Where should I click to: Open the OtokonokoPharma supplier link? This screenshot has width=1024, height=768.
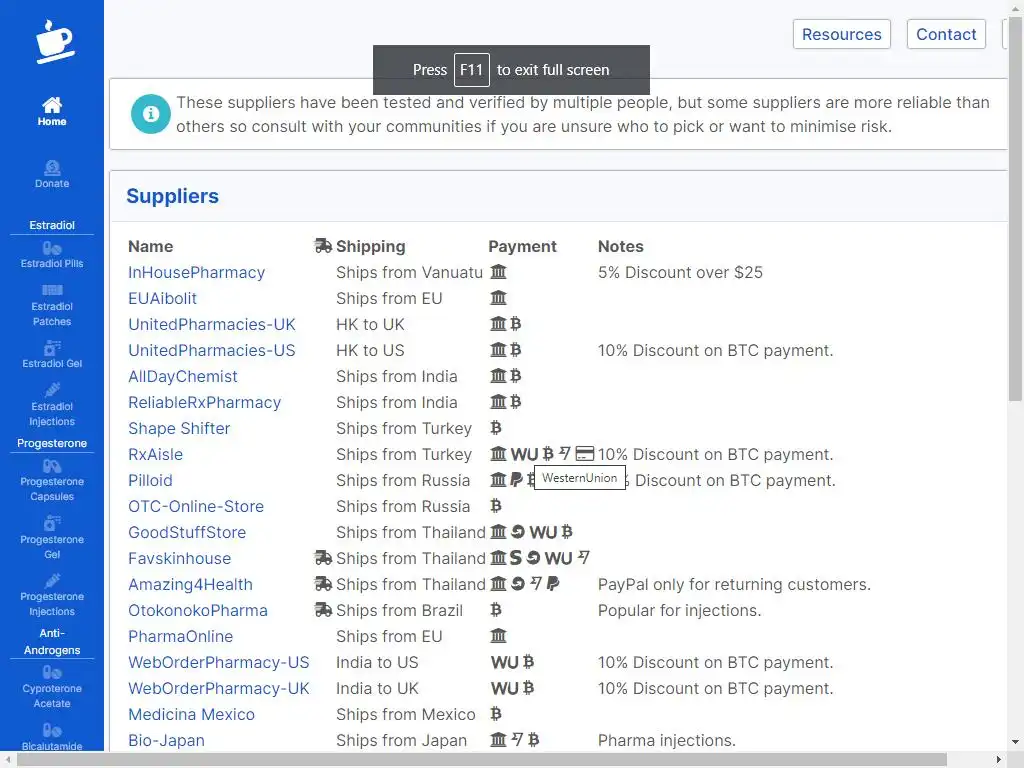[x=197, y=610]
